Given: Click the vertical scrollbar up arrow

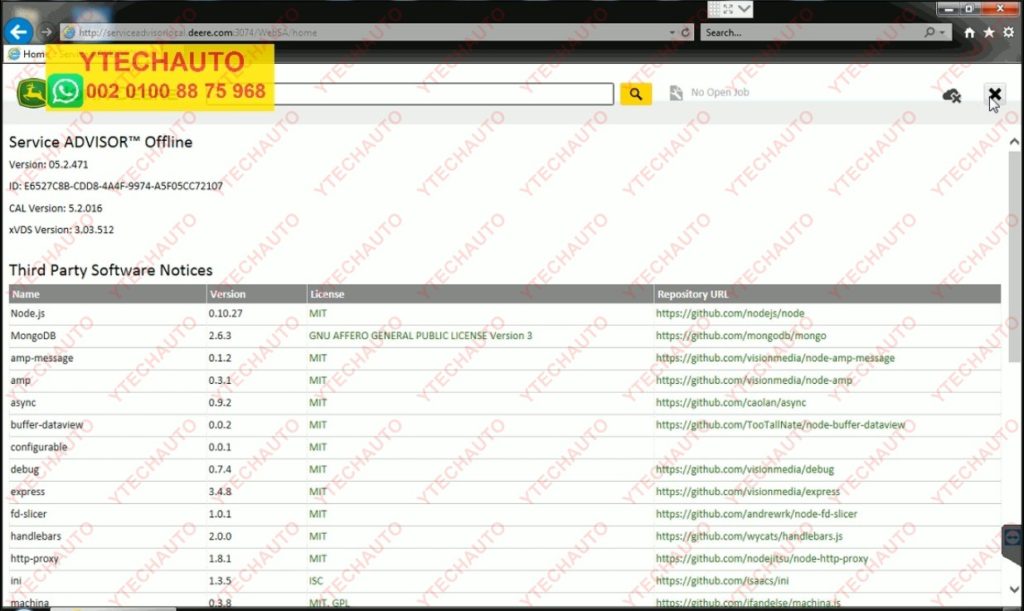Looking at the screenshot, I should click(x=1014, y=142).
